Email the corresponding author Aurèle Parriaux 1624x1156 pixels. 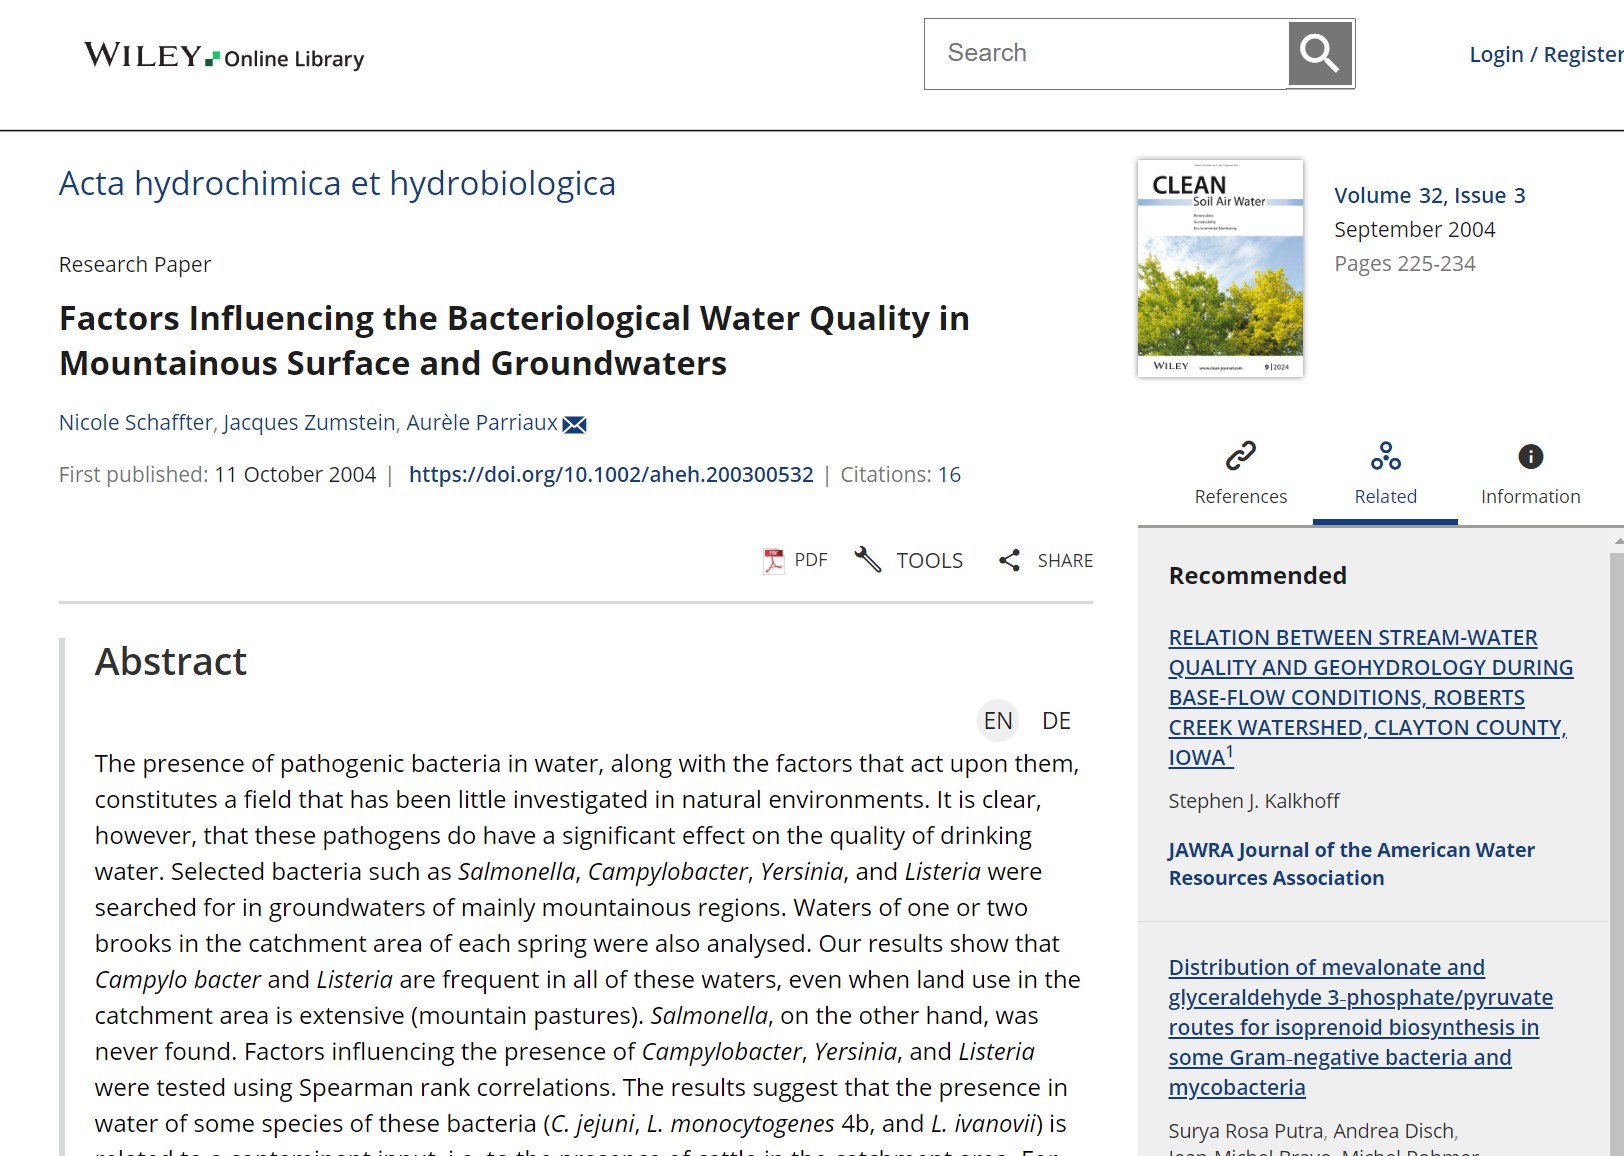click(575, 423)
